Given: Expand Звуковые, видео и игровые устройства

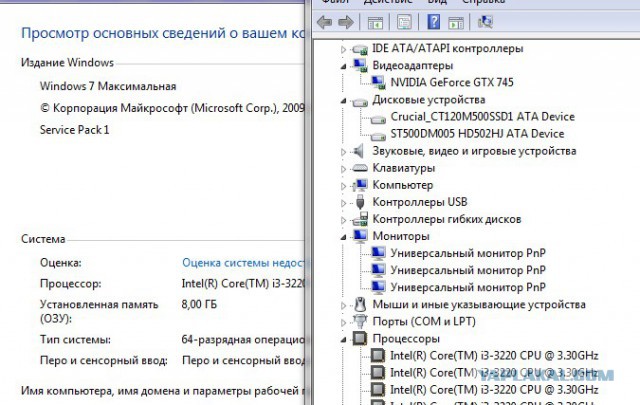Looking at the screenshot, I should point(343,152).
